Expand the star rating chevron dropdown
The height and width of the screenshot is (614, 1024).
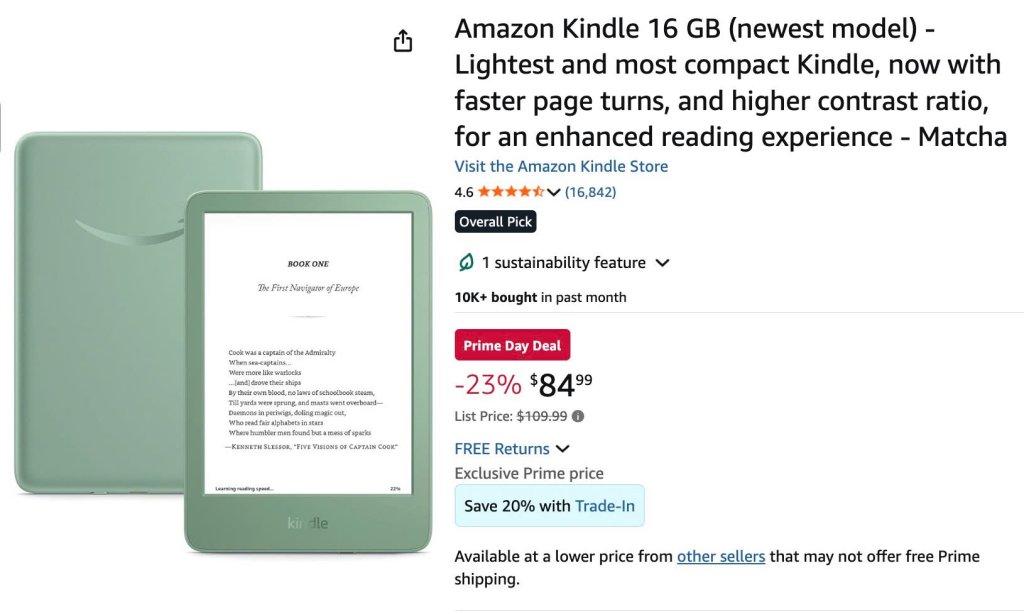pyautogui.click(x=554, y=192)
